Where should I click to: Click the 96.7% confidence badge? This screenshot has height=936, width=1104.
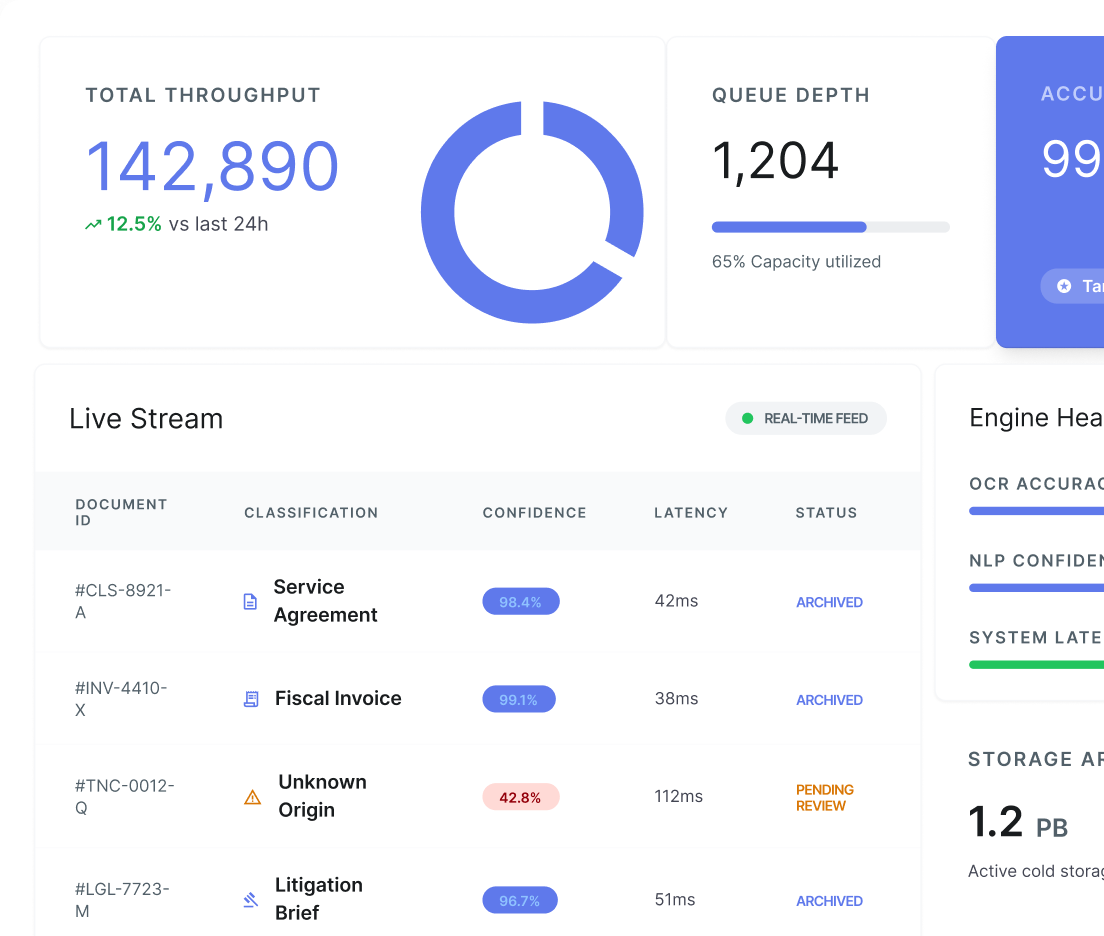pos(520,900)
